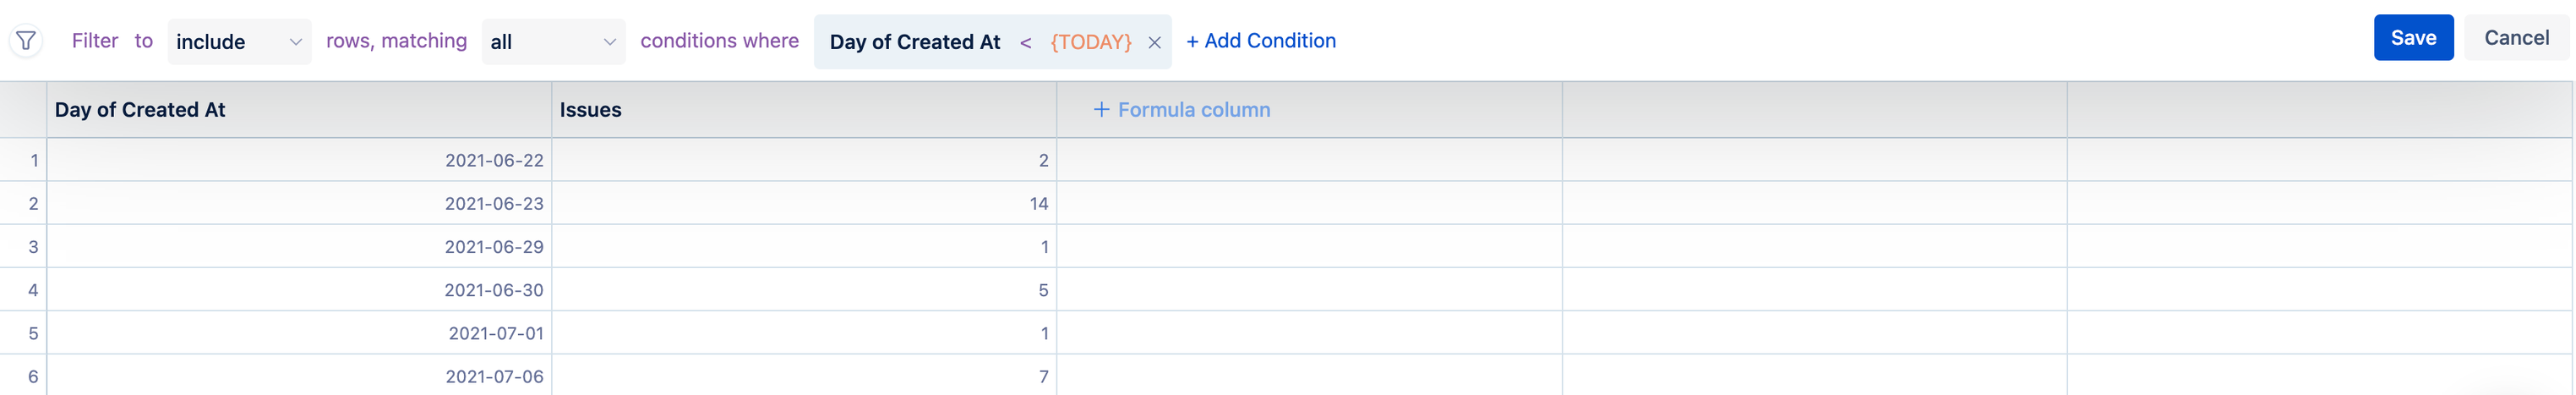Screen dimensions: 2576x395
Task: Click the Add Condition link
Action: point(1260,41)
